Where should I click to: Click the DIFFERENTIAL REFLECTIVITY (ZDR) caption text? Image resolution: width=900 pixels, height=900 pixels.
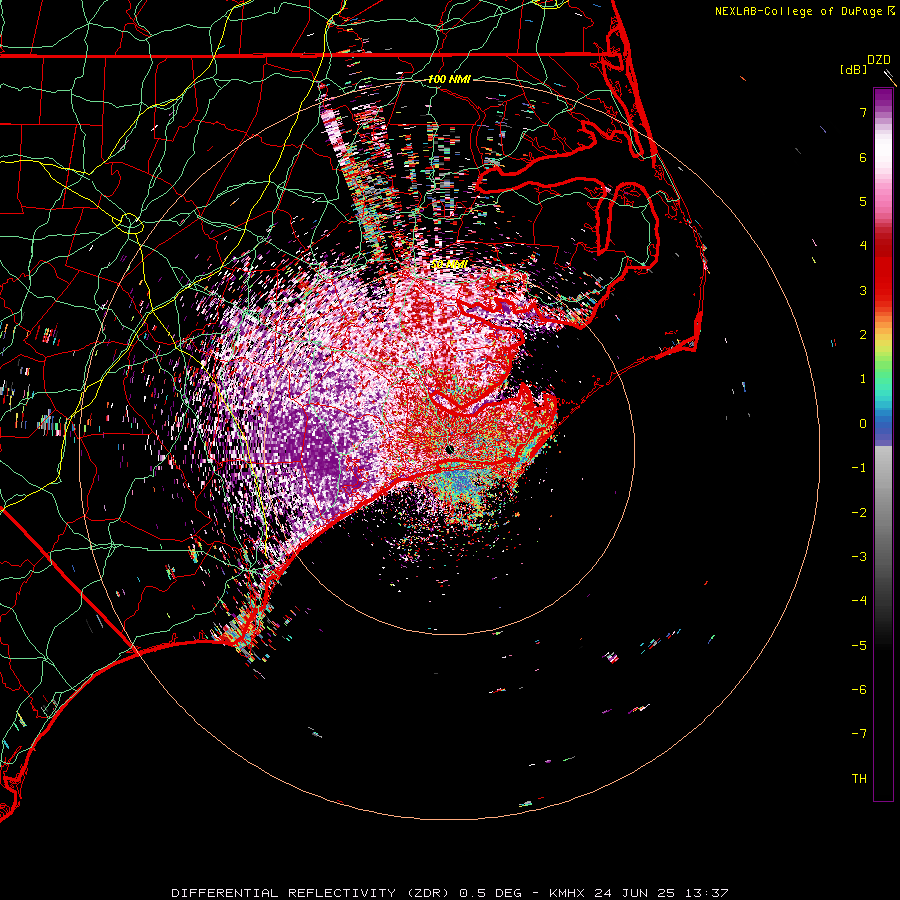(x=312, y=893)
